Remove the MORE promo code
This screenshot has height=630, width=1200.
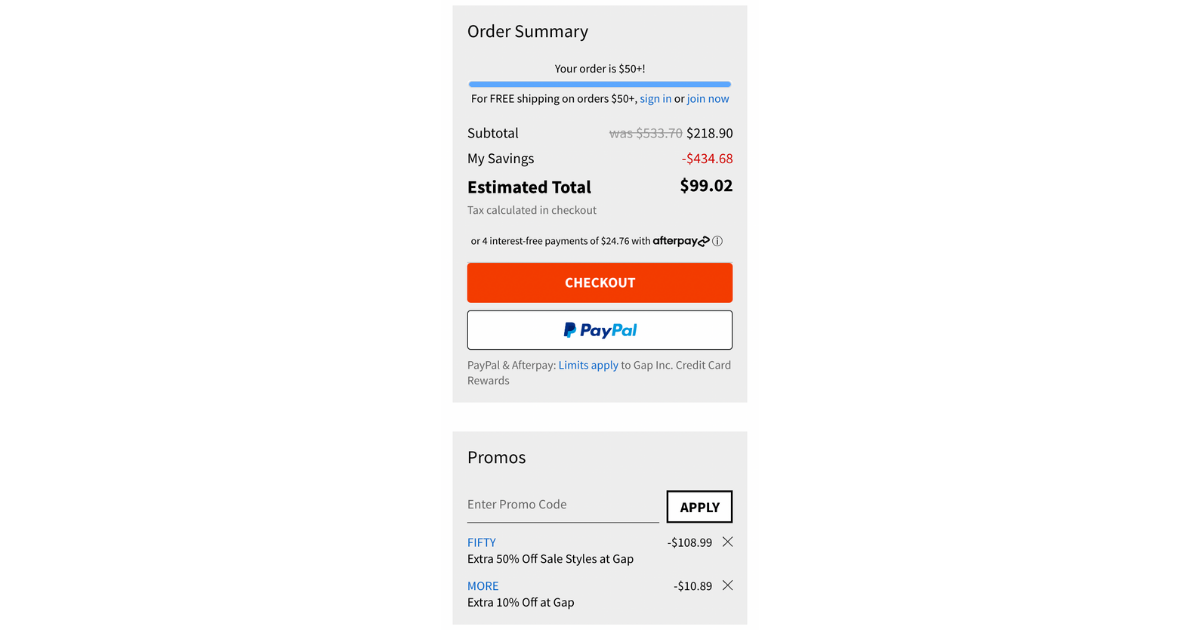click(x=727, y=585)
